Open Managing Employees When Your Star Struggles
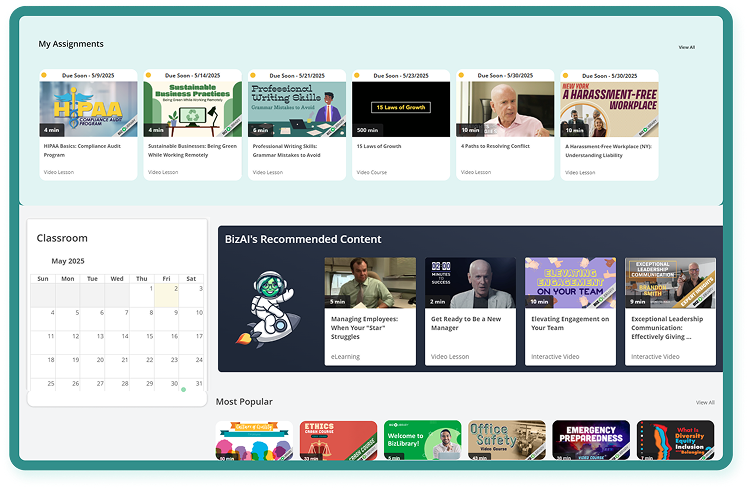This screenshot has width=749, height=489. pos(370,311)
